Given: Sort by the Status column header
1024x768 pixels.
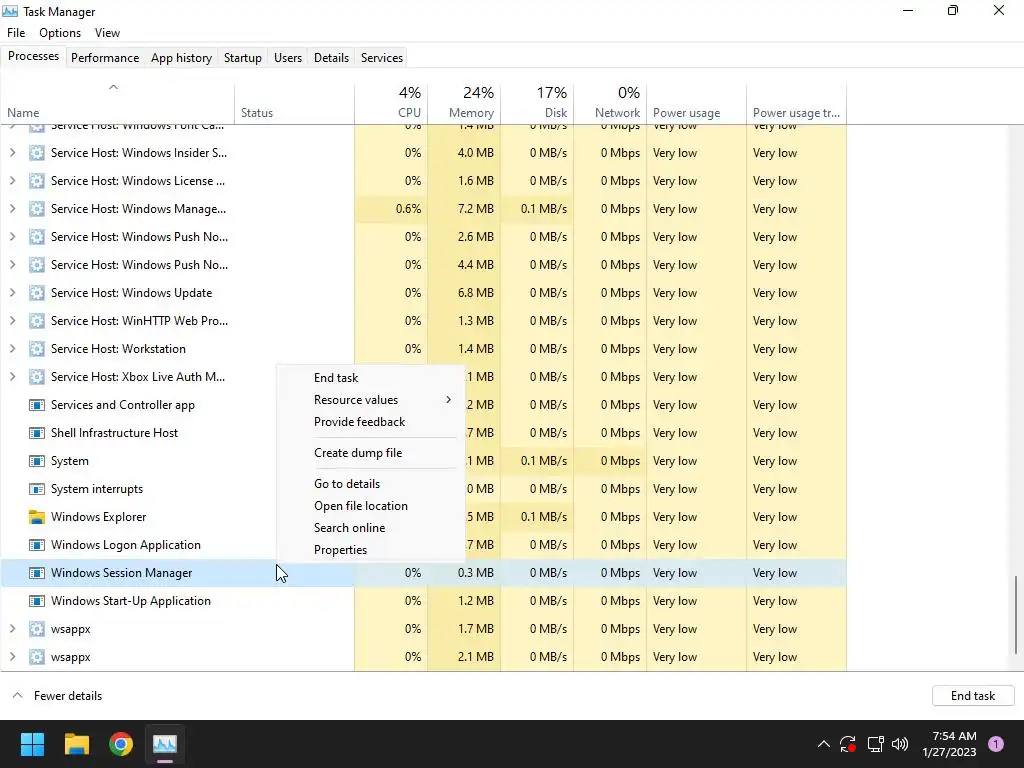Looking at the screenshot, I should (295, 103).
